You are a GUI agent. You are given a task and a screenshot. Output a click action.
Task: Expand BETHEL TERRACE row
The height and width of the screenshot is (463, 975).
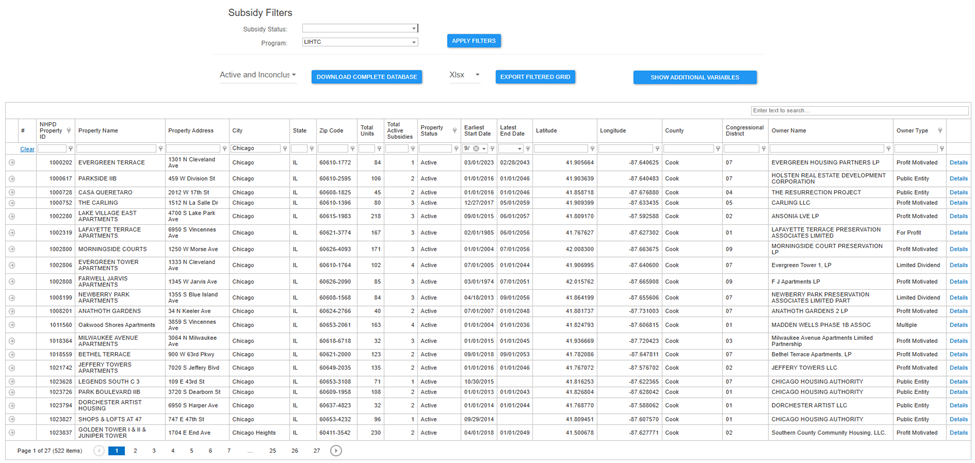pos(12,354)
